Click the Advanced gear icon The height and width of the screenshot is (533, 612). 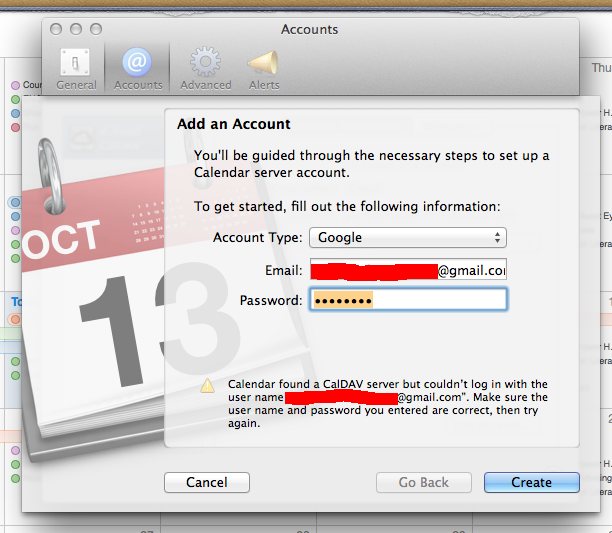[205, 62]
